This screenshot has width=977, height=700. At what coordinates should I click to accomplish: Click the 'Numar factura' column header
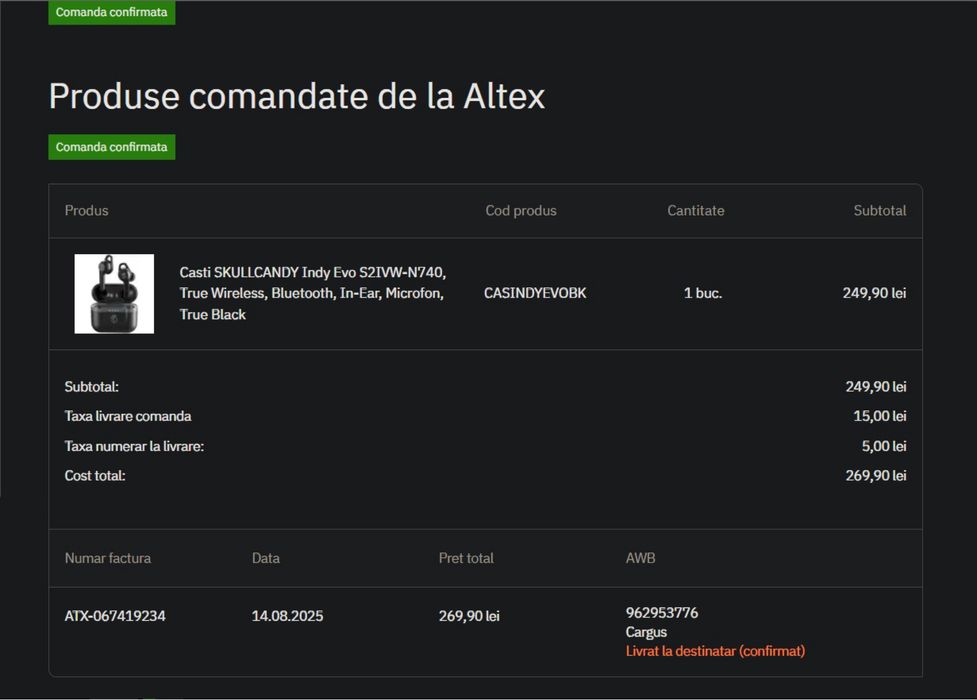click(108, 558)
